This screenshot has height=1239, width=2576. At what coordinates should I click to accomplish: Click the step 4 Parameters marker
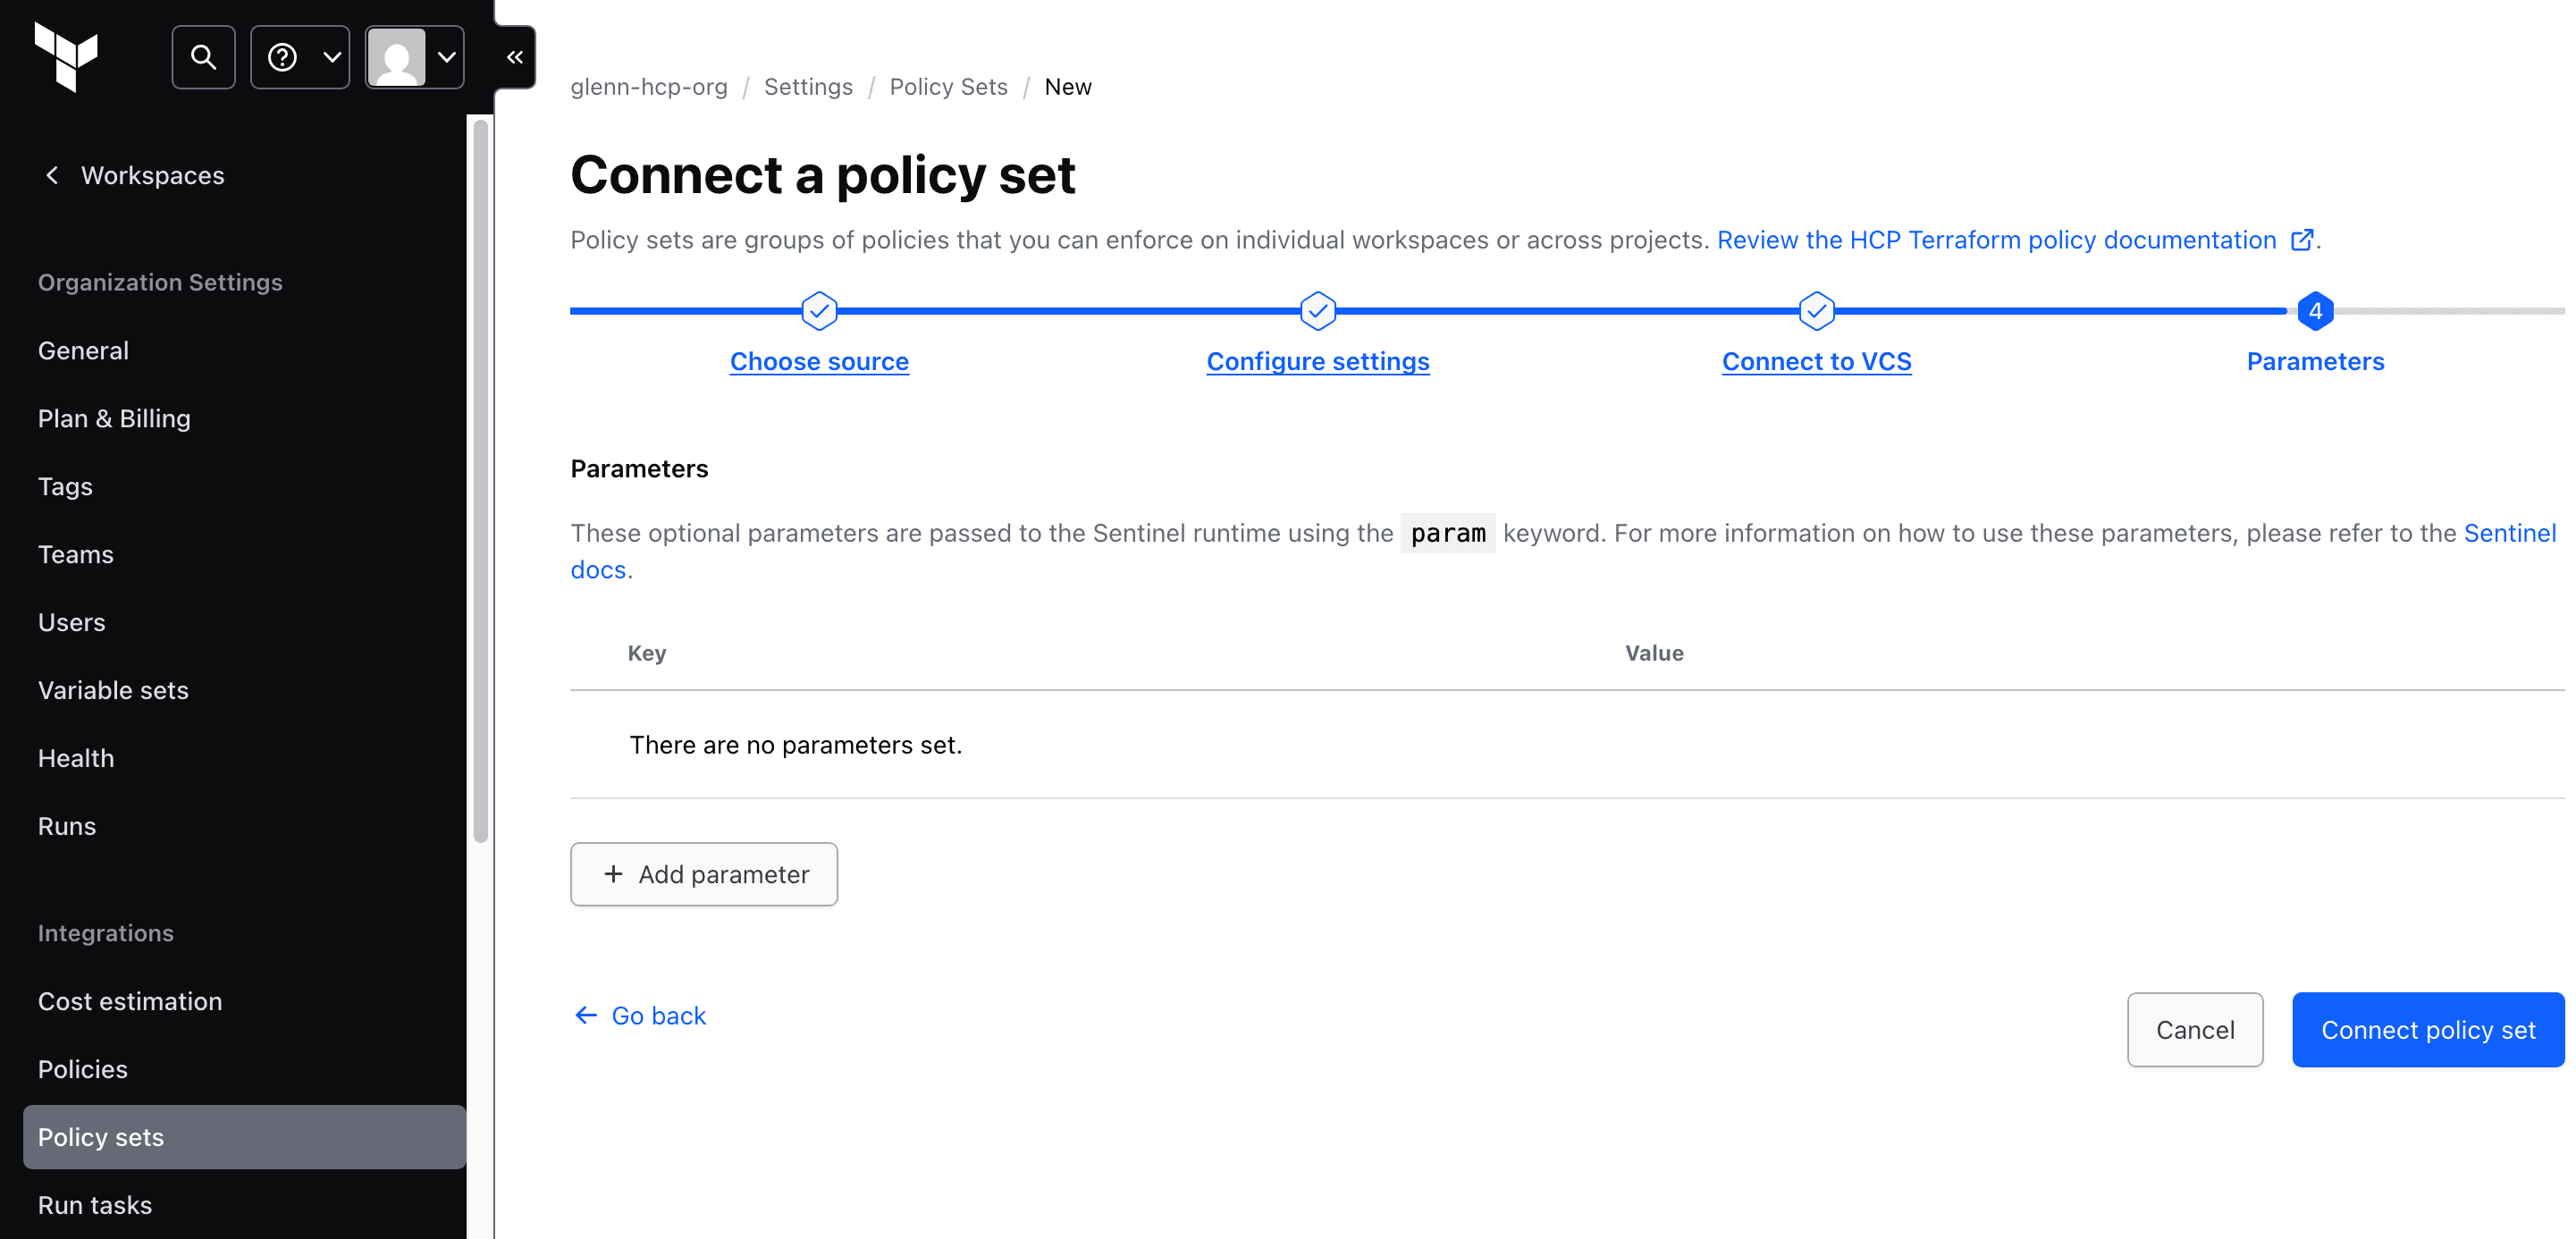2314,311
